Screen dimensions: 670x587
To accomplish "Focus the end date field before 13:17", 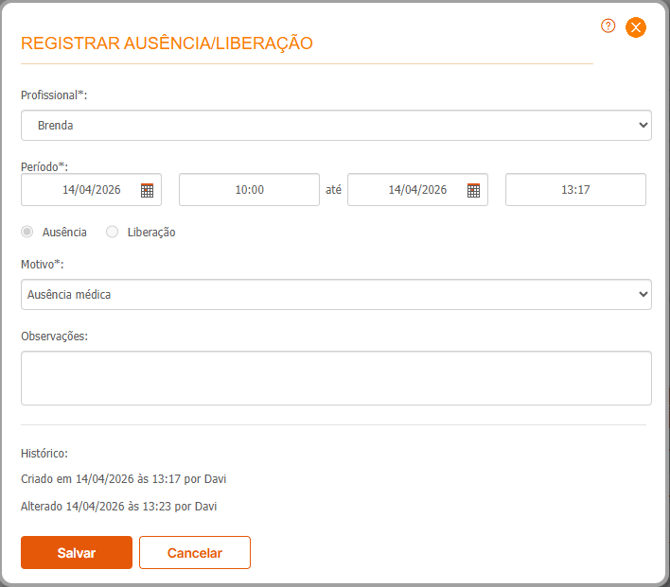I will point(417,190).
